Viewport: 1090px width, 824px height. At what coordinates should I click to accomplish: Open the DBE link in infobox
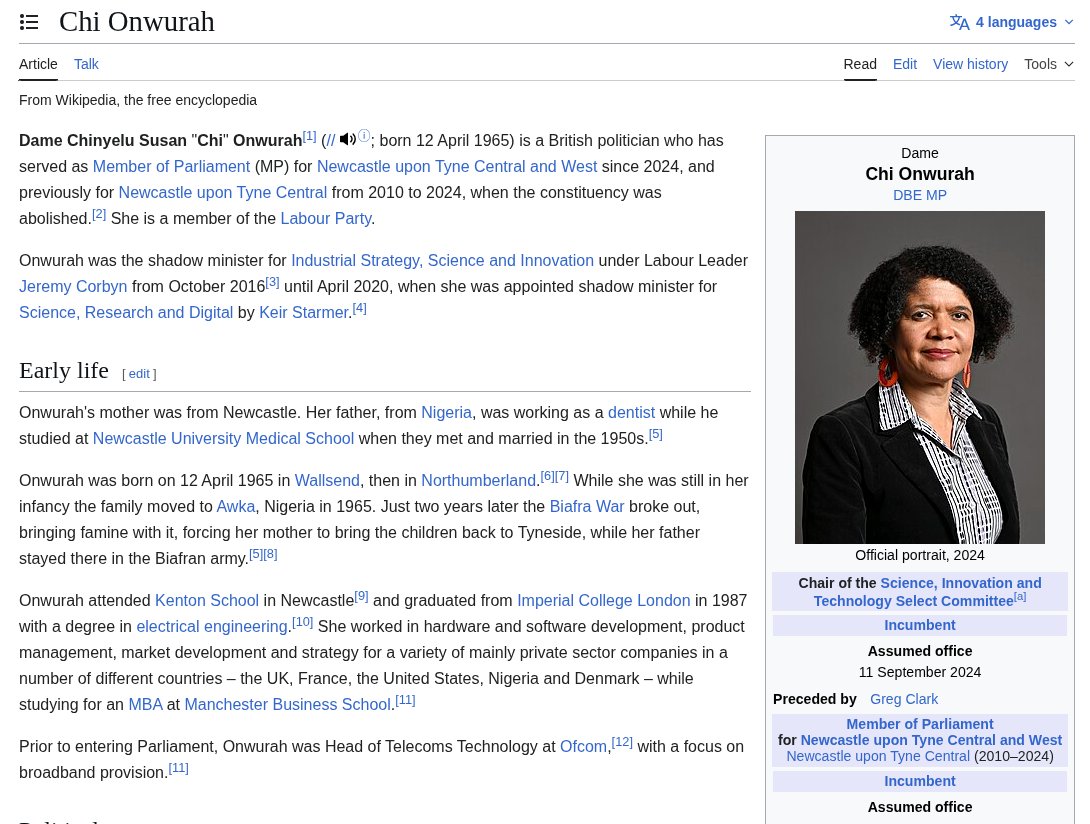tap(907, 195)
